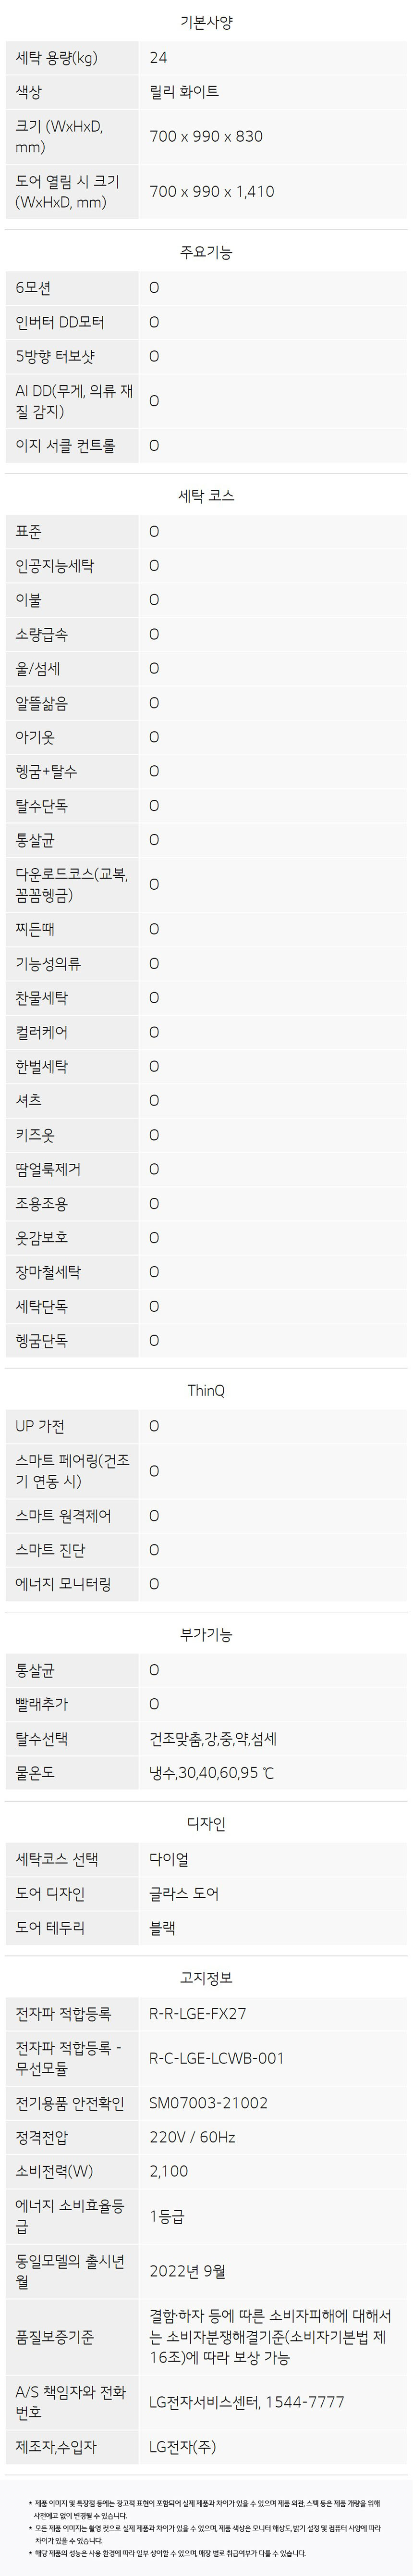Click the 에너지 모니터링 row label
413x2576 pixels.
tap(63, 1584)
